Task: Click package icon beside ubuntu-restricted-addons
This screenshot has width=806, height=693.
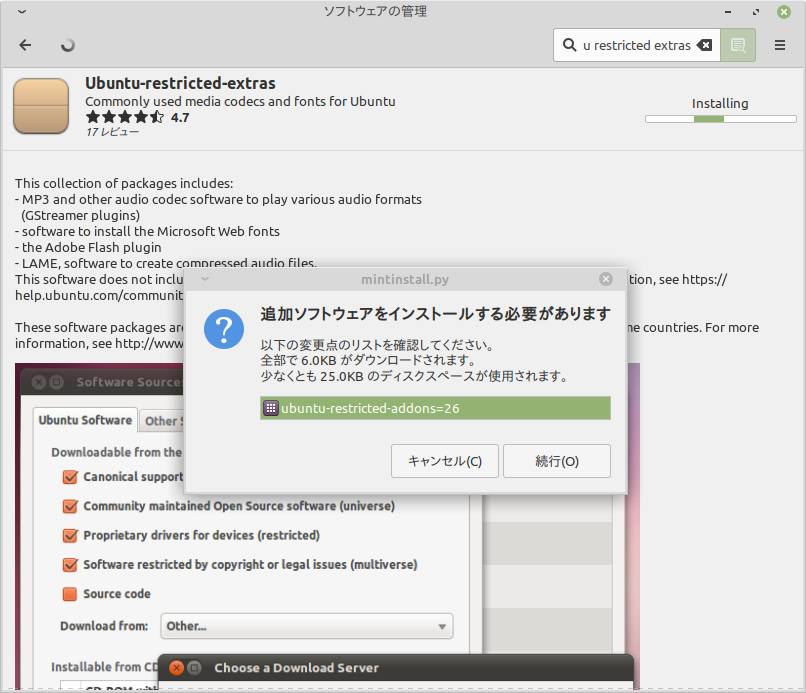Action: (271, 408)
